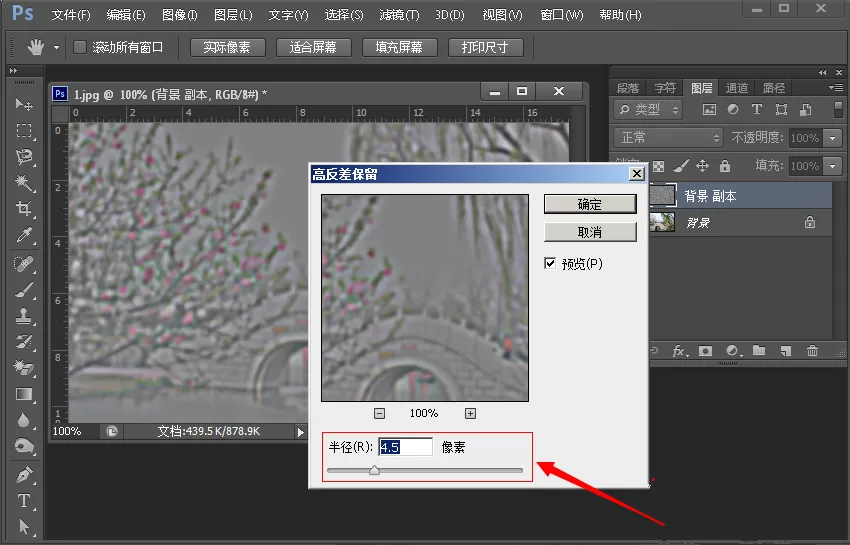850x545 pixels.
Task: Click the 适合屏幕 button
Action: 313,47
